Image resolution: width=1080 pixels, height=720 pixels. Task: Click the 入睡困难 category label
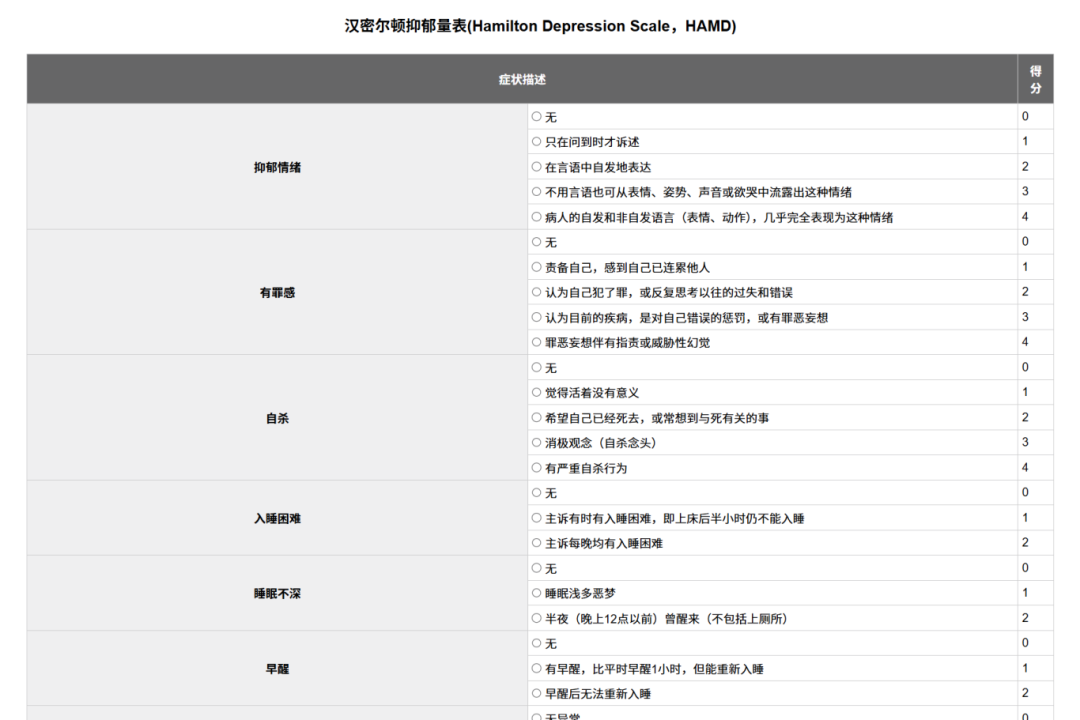tap(277, 518)
